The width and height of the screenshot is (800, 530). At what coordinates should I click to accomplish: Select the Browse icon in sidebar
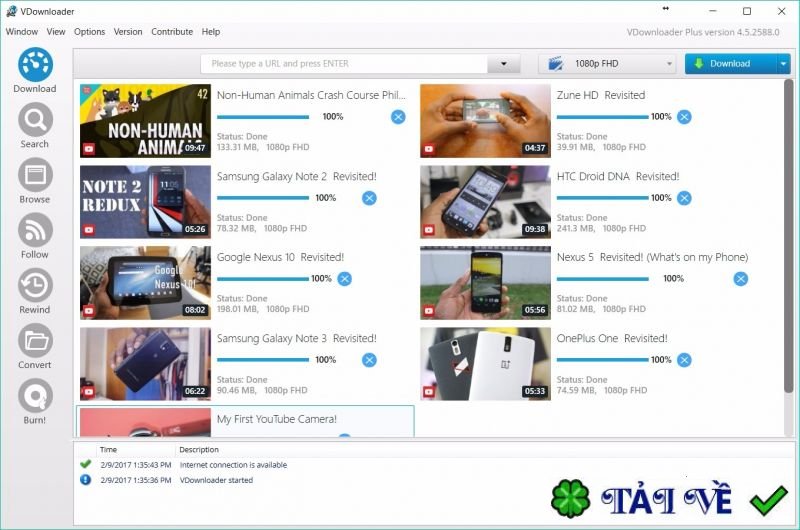pyautogui.click(x=34, y=177)
